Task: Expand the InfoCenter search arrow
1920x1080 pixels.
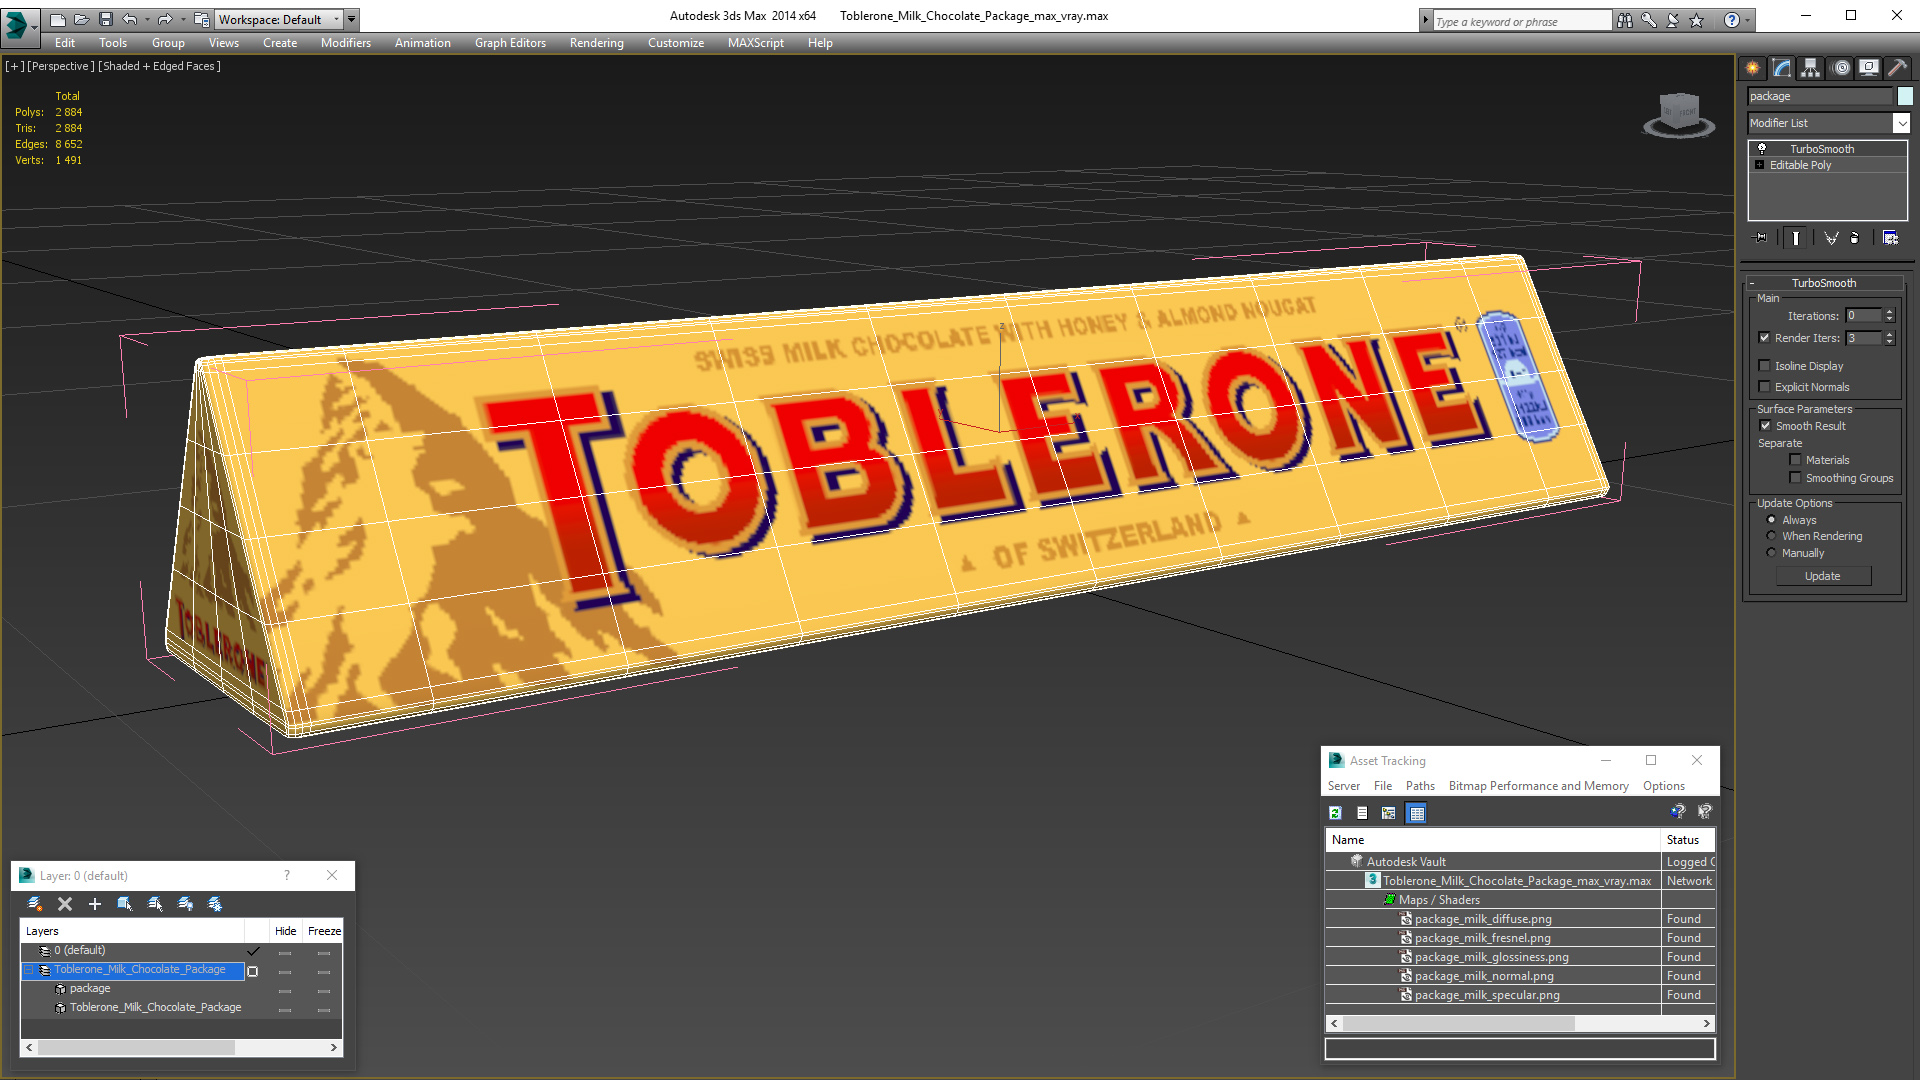Action: click(x=1425, y=20)
